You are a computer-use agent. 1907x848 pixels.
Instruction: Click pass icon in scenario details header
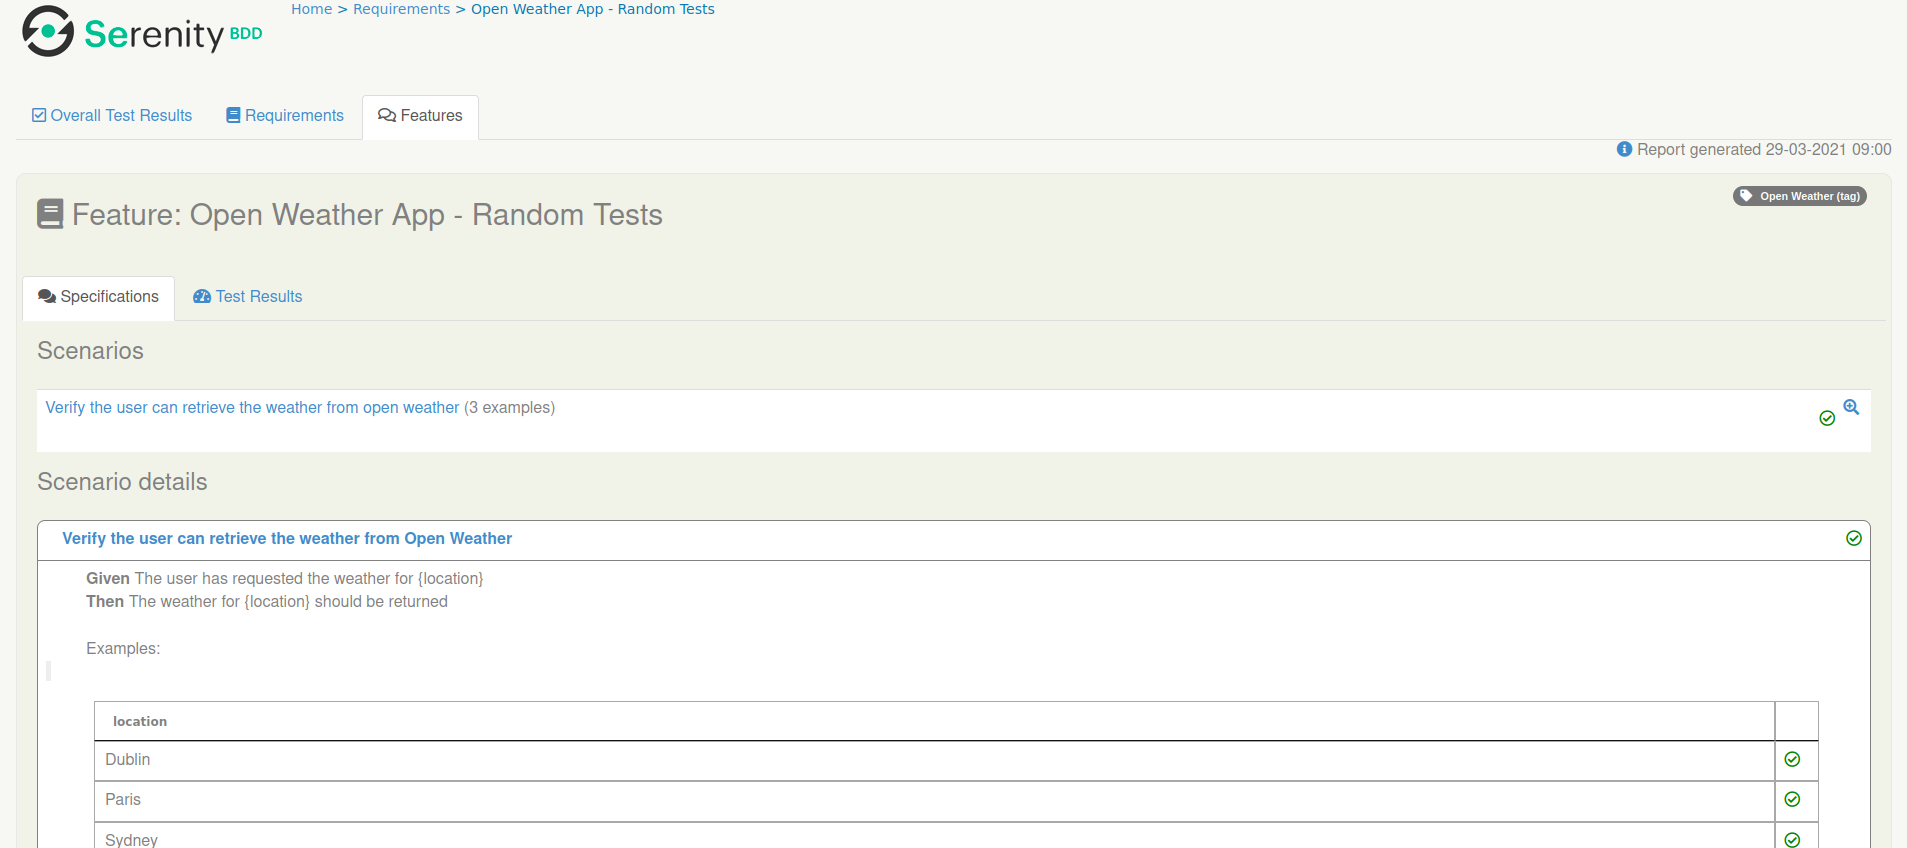pyautogui.click(x=1854, y=538)
